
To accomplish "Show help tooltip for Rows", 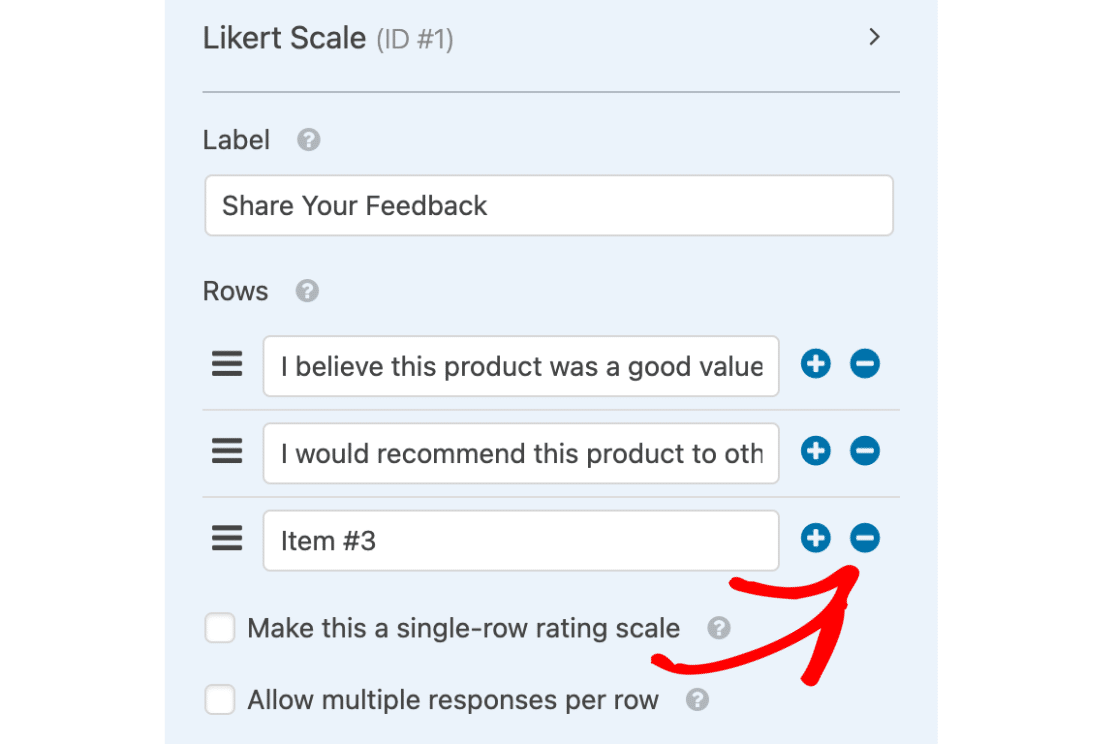I will [x=307, y=290].
